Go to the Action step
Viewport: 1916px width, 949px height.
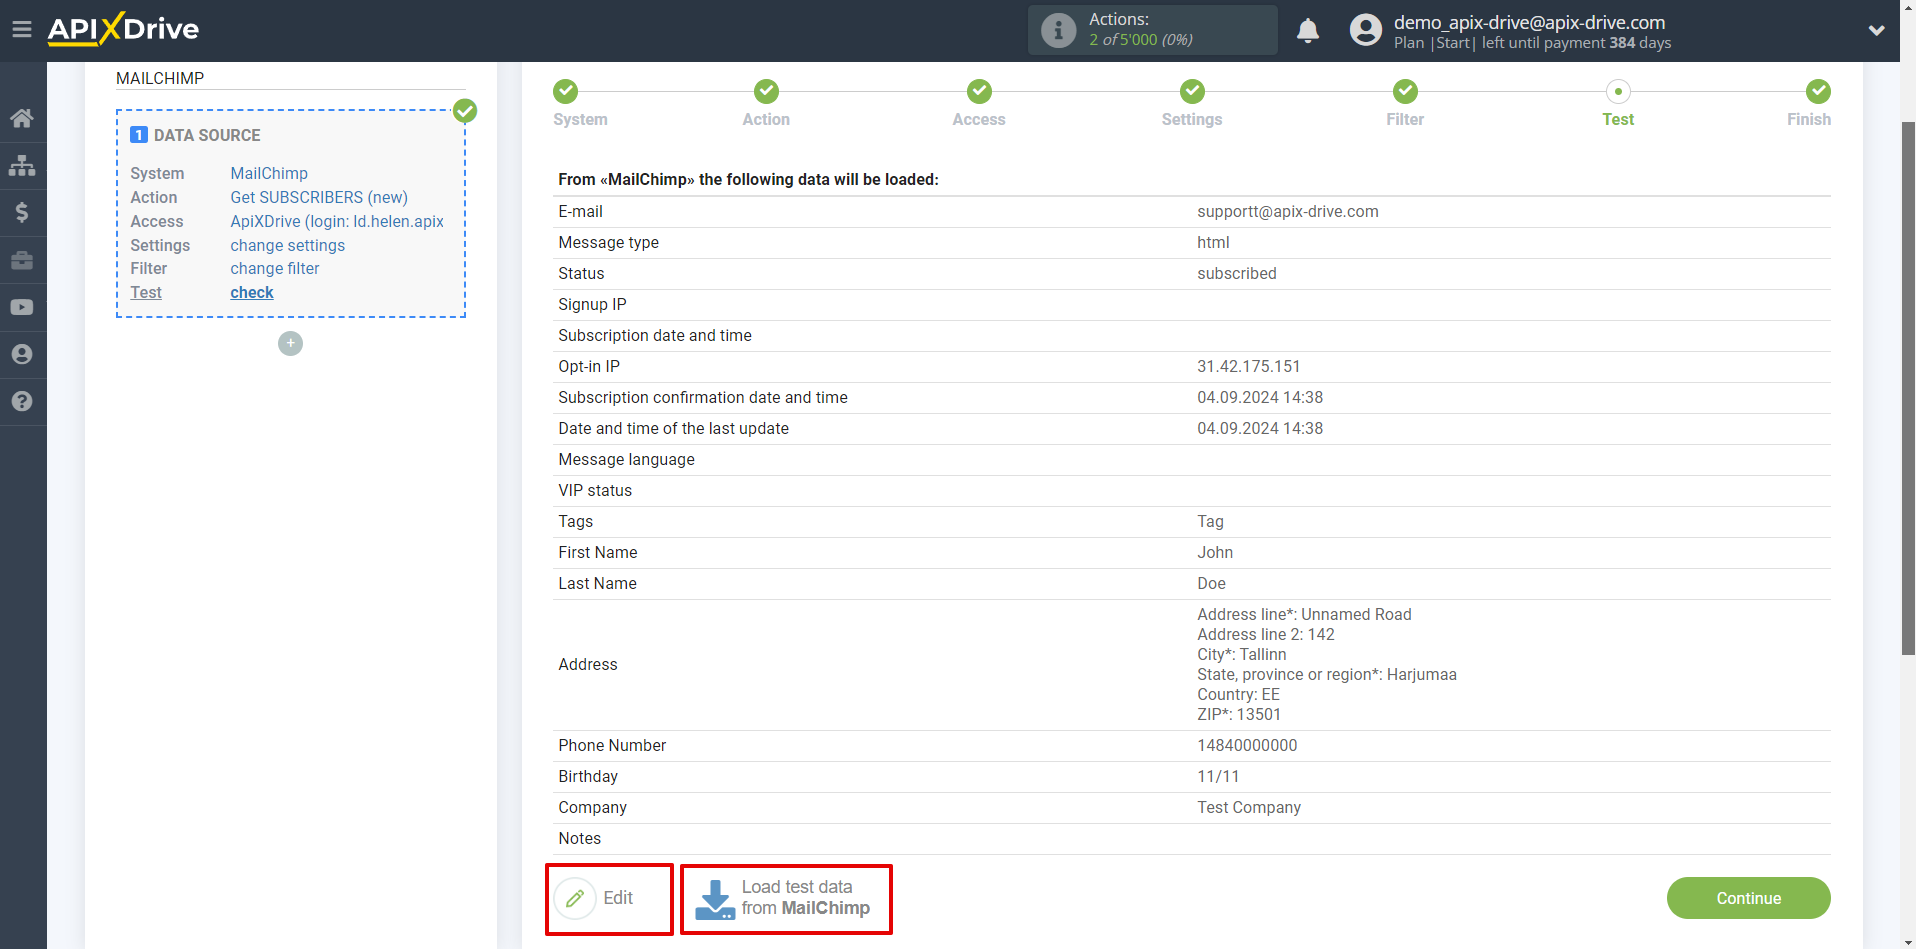(x=766, y=104)
